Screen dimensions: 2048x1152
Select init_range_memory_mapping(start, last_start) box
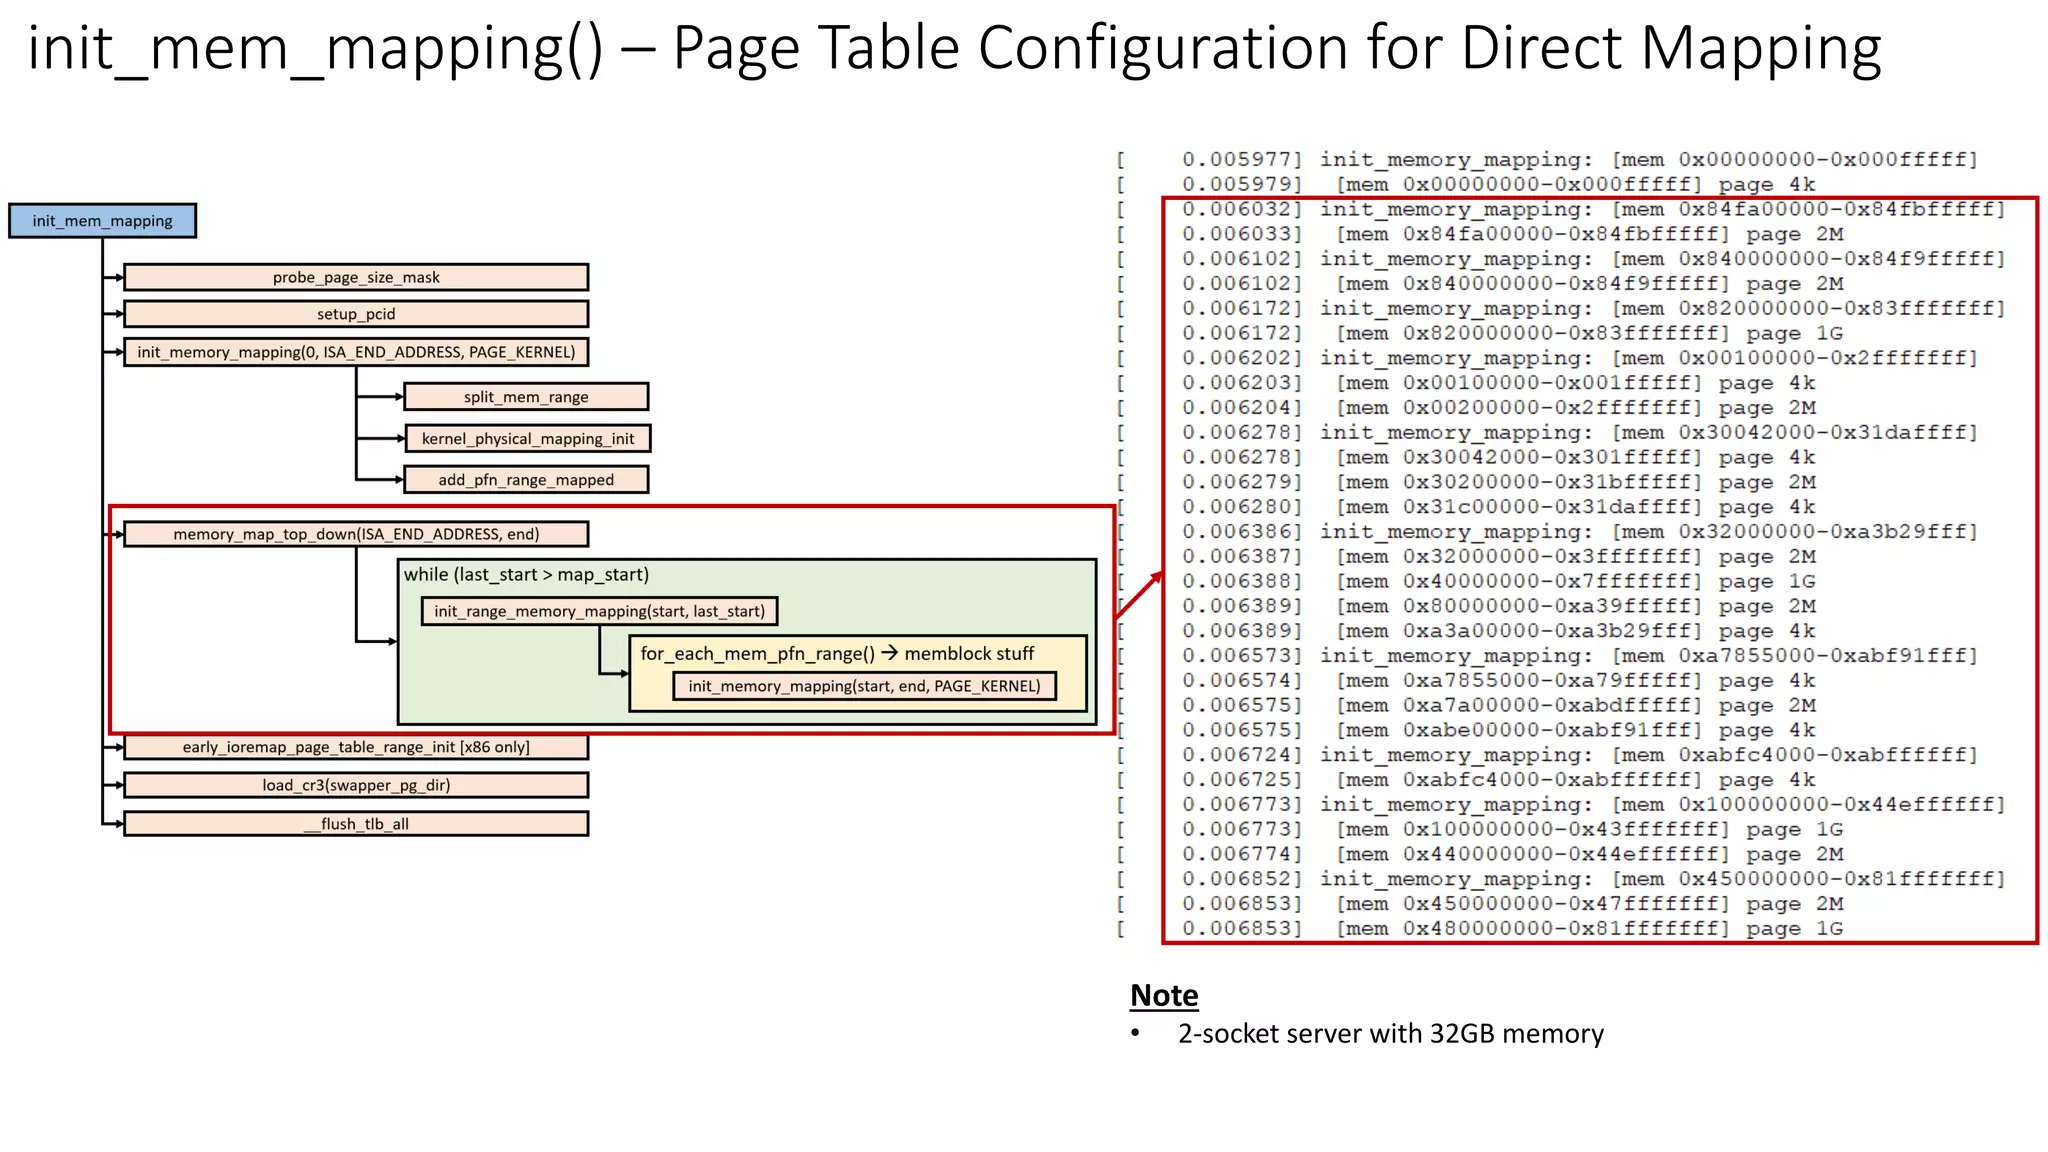[599, 611]
